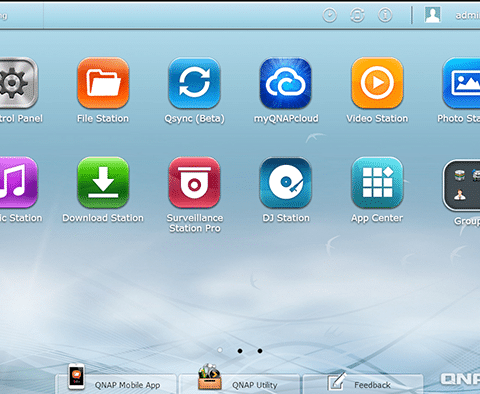The width and height of the screenshot is (480, 394).
Task: Click the Video Station label
Action: pos(377,119)
